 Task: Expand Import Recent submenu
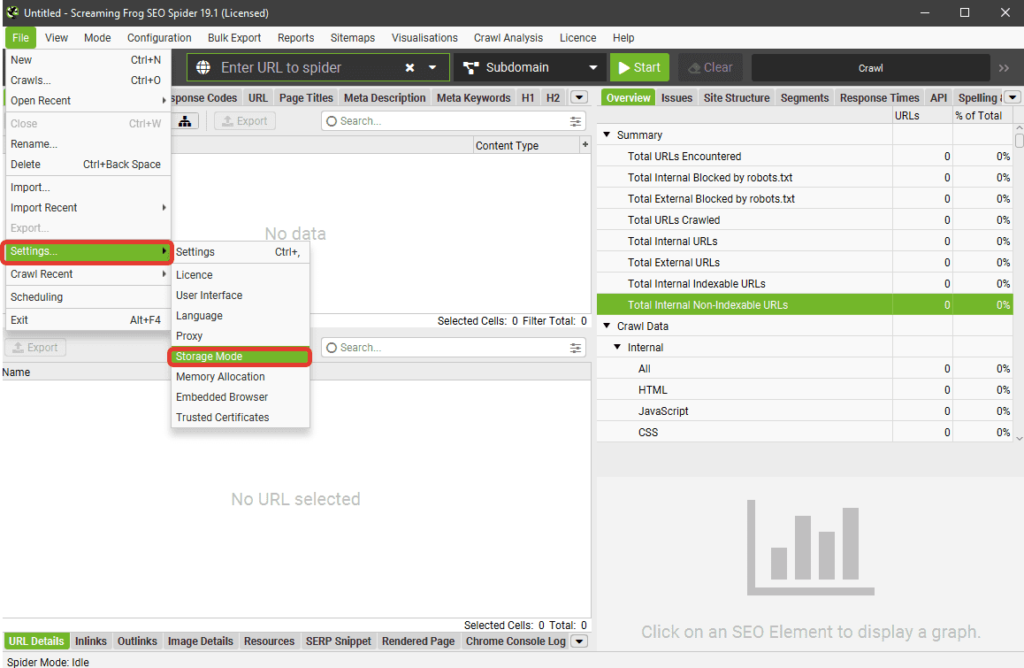click(x=88, y=208)
